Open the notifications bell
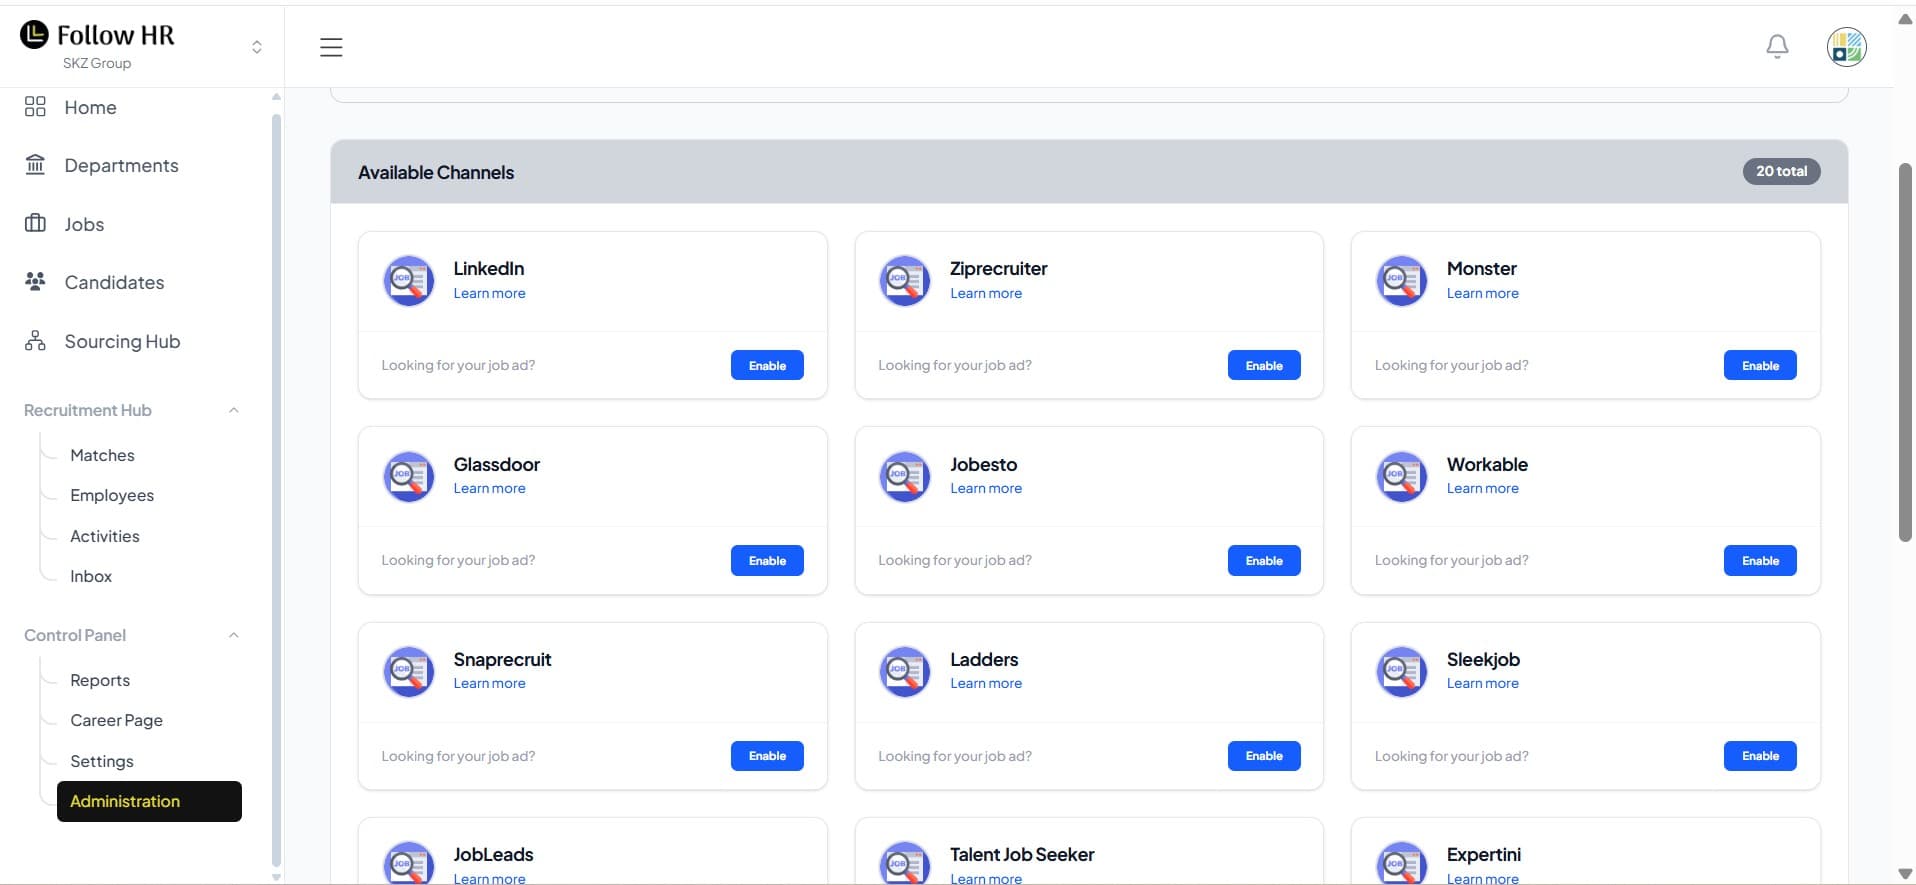The width and height of the screenshot is (1916, 885). tap(1777, 47)
